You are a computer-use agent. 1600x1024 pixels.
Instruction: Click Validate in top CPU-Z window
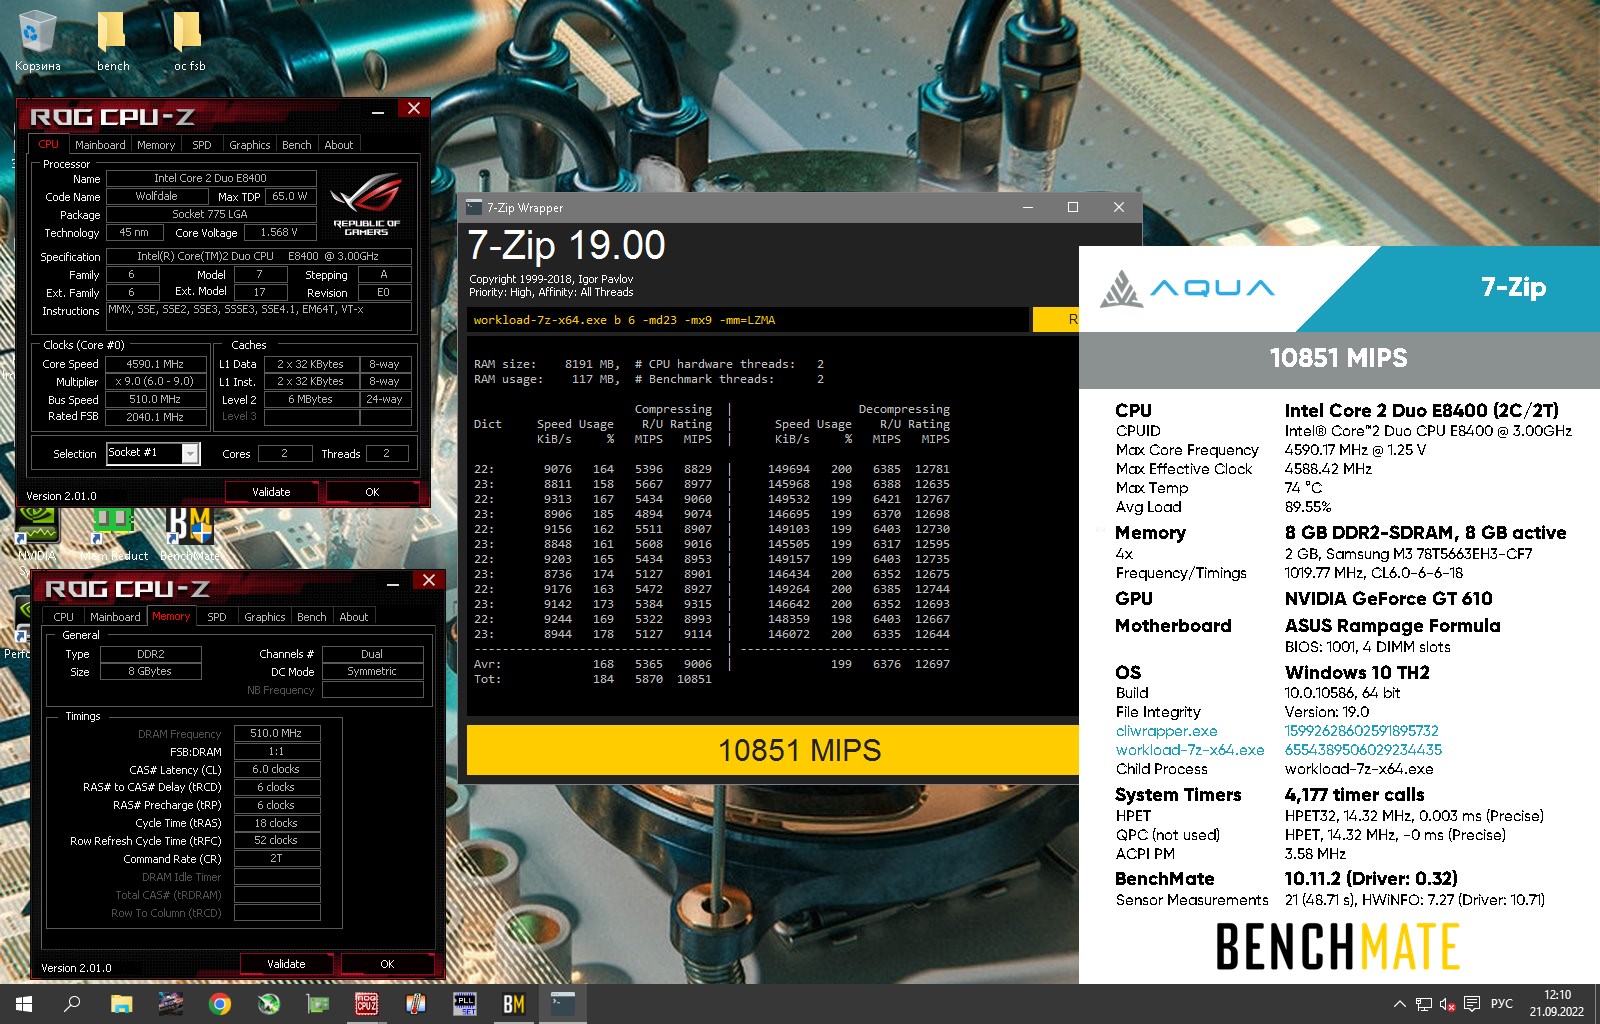[271, 492]
